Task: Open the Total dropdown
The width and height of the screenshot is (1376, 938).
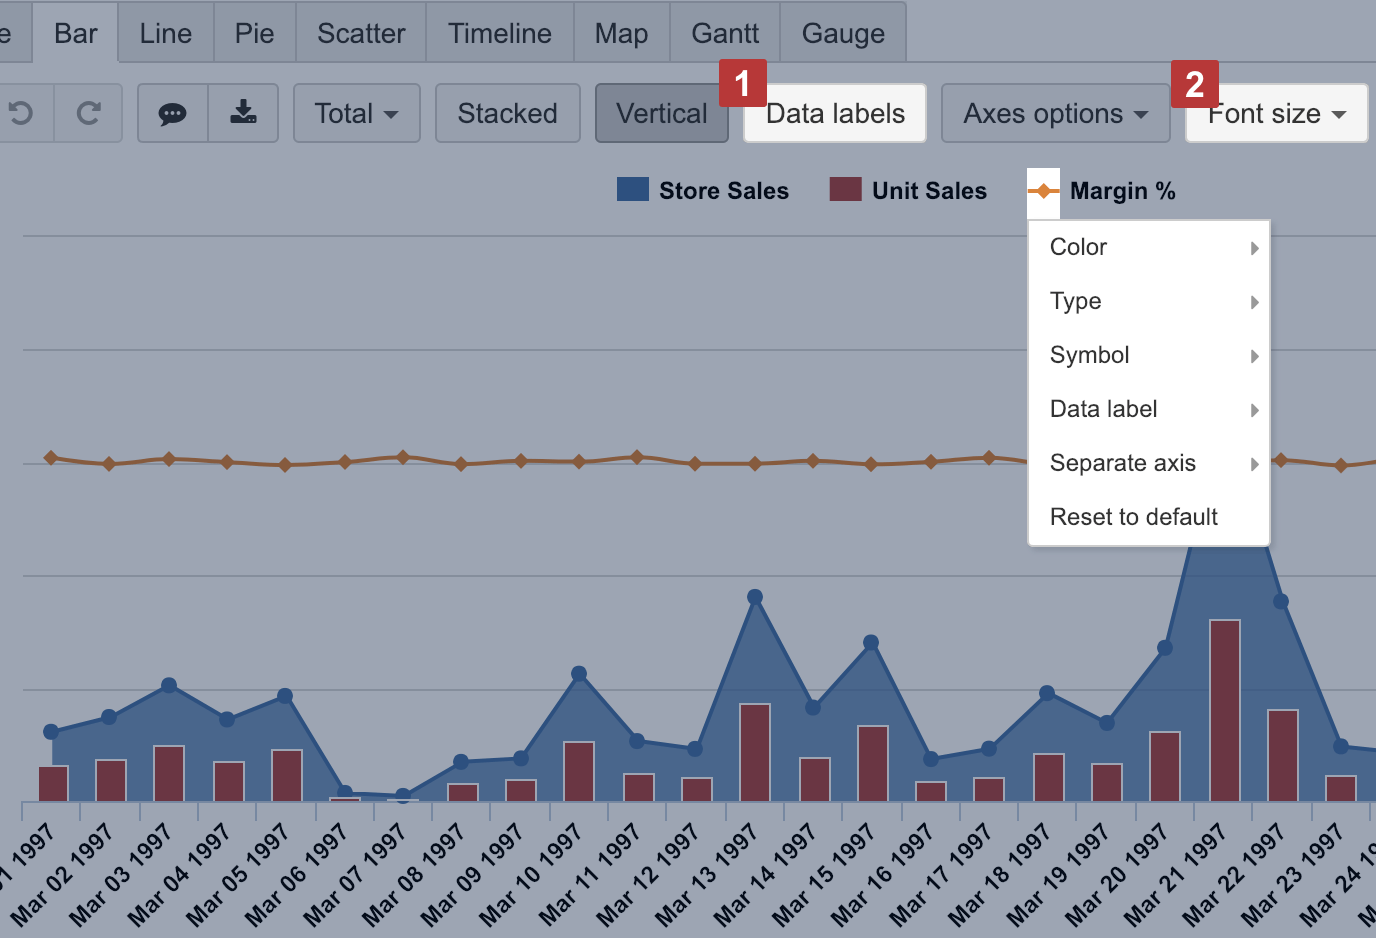Action: click(x=356, y=113)
